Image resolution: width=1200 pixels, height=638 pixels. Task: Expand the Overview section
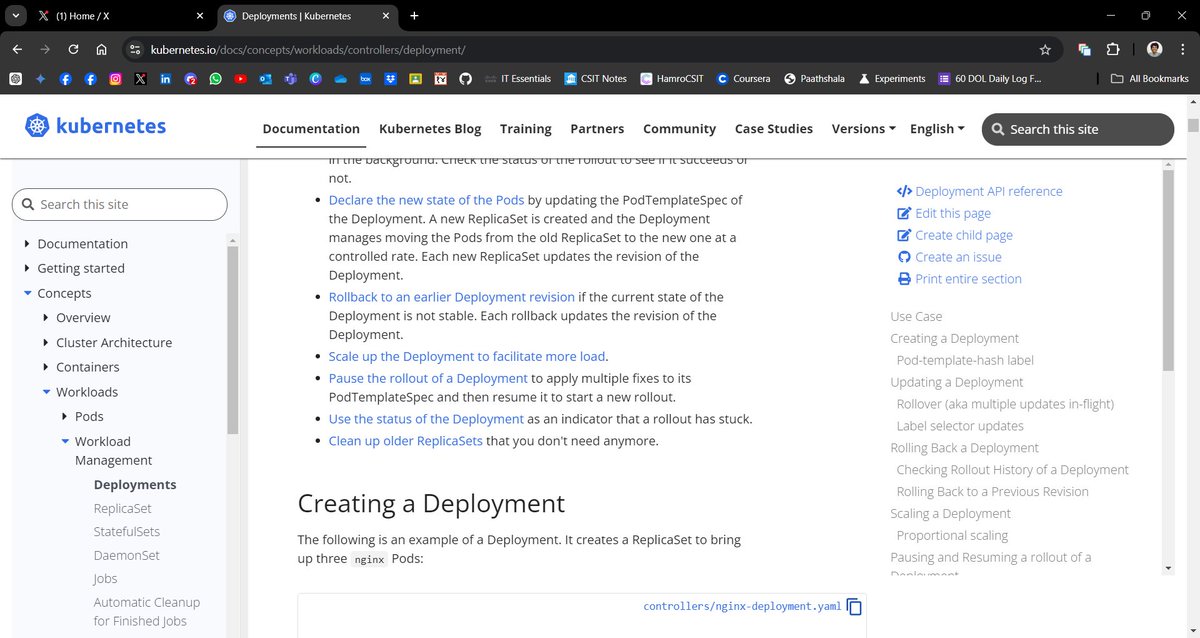(x=46, y=318)
